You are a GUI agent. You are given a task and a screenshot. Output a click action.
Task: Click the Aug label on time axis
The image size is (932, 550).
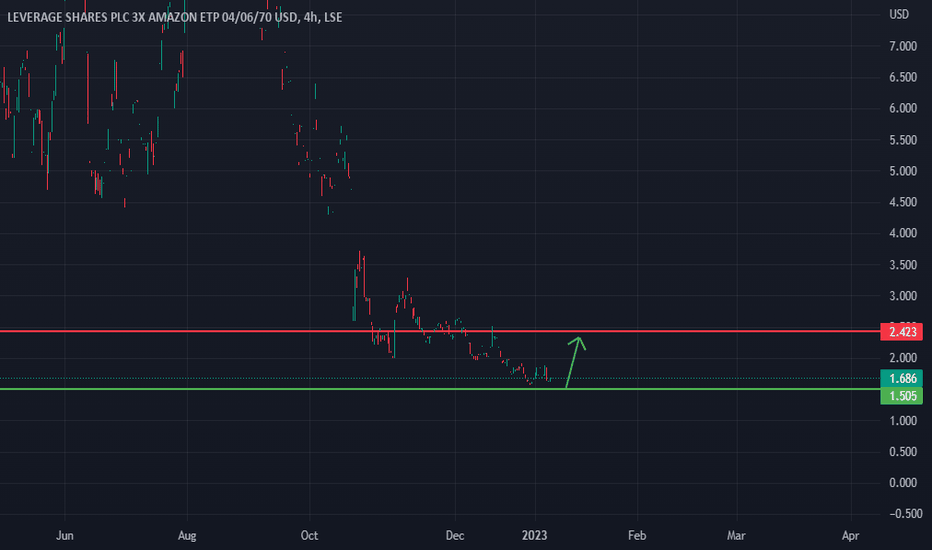pos(187,536)
